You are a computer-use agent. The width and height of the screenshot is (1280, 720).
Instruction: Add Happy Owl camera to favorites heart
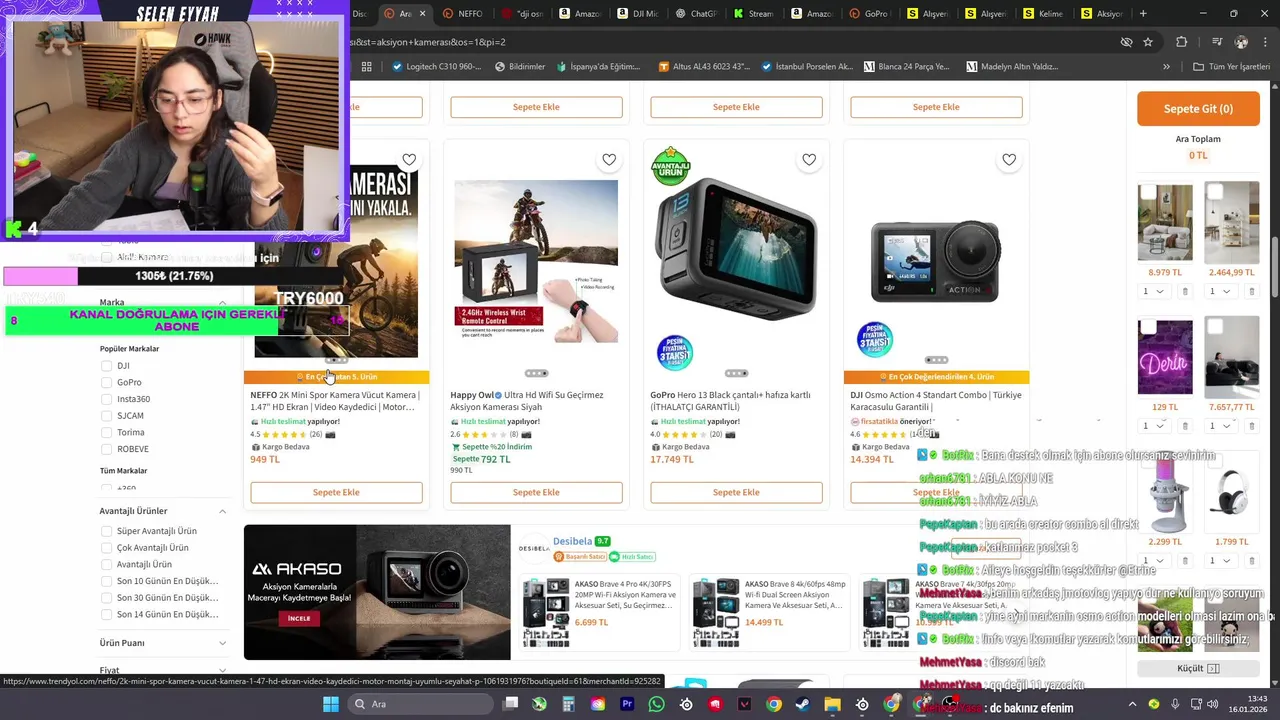tap(609, 160)
